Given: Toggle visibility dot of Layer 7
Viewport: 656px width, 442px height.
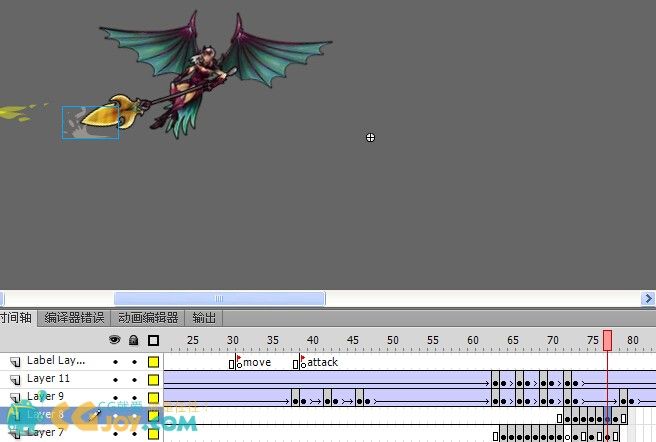Looking at the screenshot, I should (115, 434).
